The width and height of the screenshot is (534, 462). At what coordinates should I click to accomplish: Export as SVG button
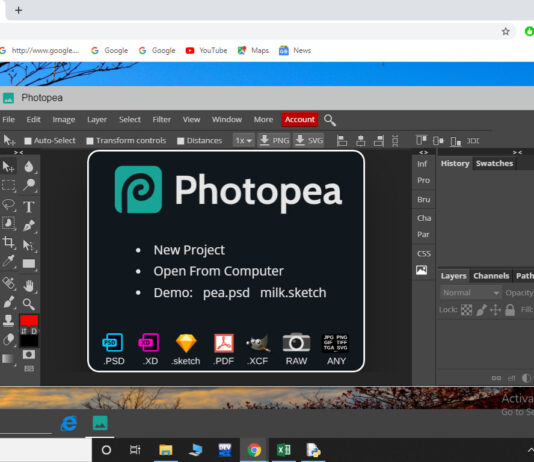309,141
